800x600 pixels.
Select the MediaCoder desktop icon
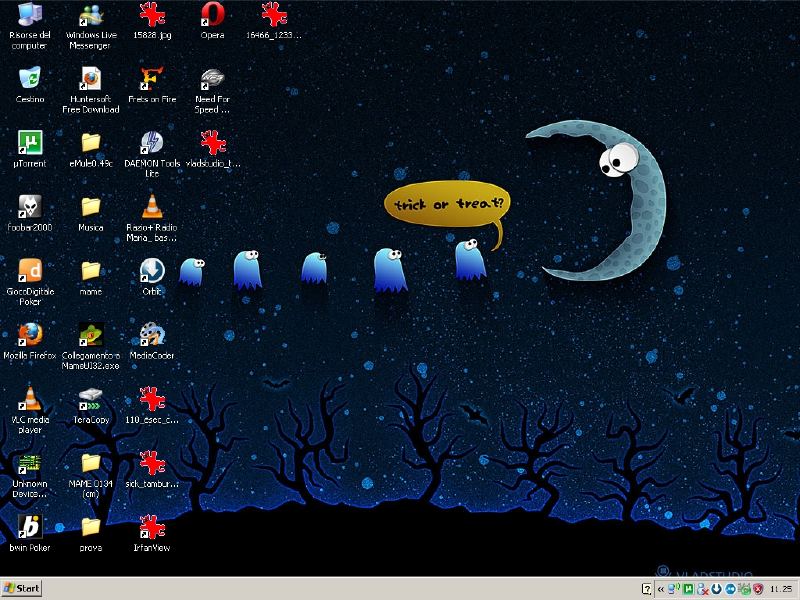pyautogui.click(x=152, y=334)
